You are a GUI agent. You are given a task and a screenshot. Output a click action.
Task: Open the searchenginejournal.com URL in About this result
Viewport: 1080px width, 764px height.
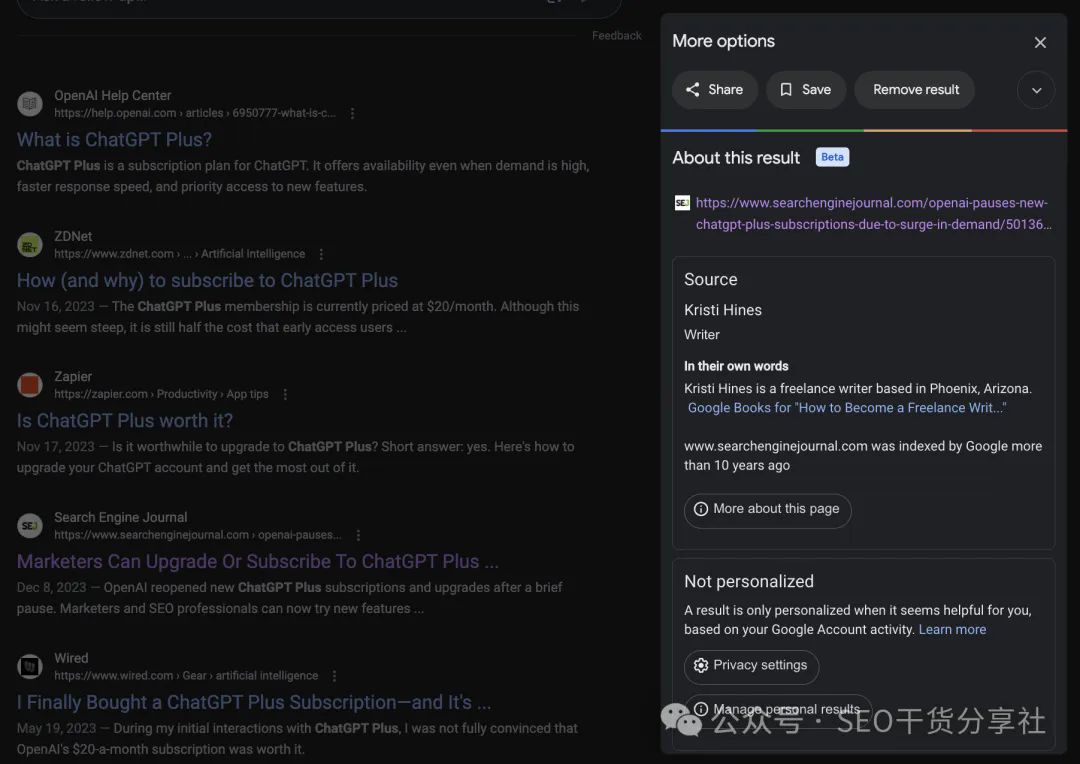pyautogui.click(x=873, y=214)
